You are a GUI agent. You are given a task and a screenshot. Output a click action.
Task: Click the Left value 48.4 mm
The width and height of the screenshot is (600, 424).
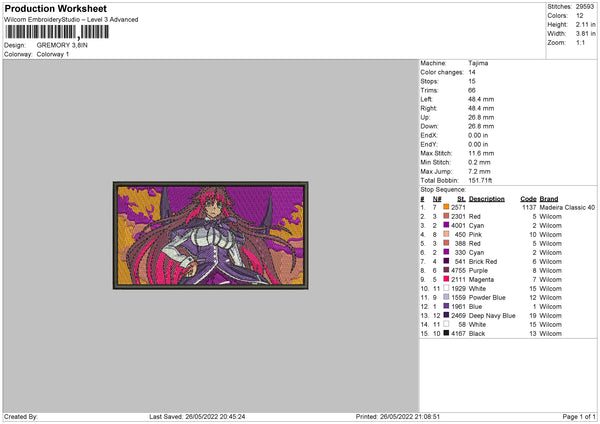[x=481, y=99]
